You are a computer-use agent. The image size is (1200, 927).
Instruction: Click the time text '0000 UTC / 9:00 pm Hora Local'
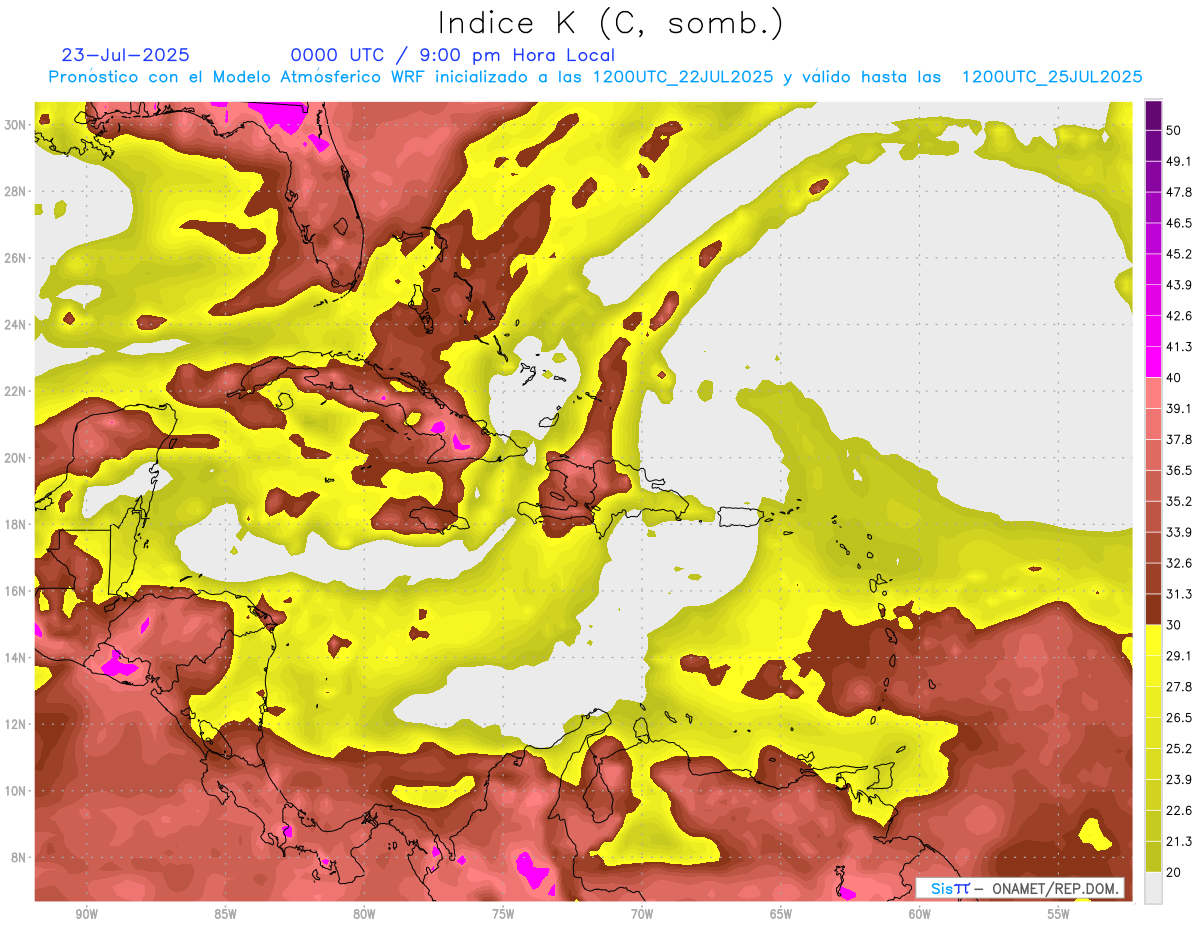pyautogui.click(x=453, y=55)
